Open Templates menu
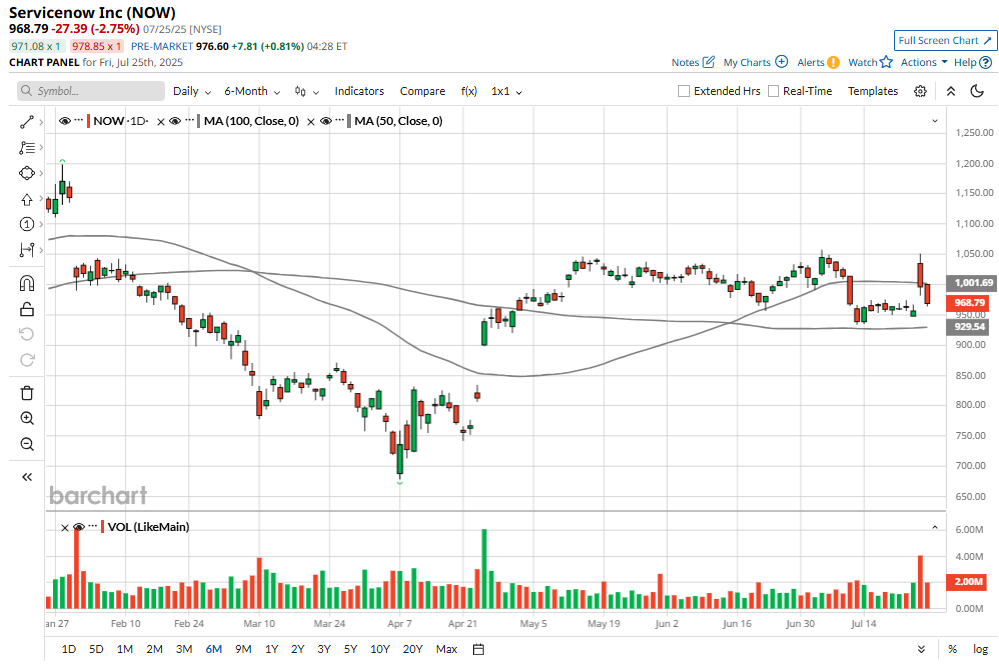 tap(873, 91)
